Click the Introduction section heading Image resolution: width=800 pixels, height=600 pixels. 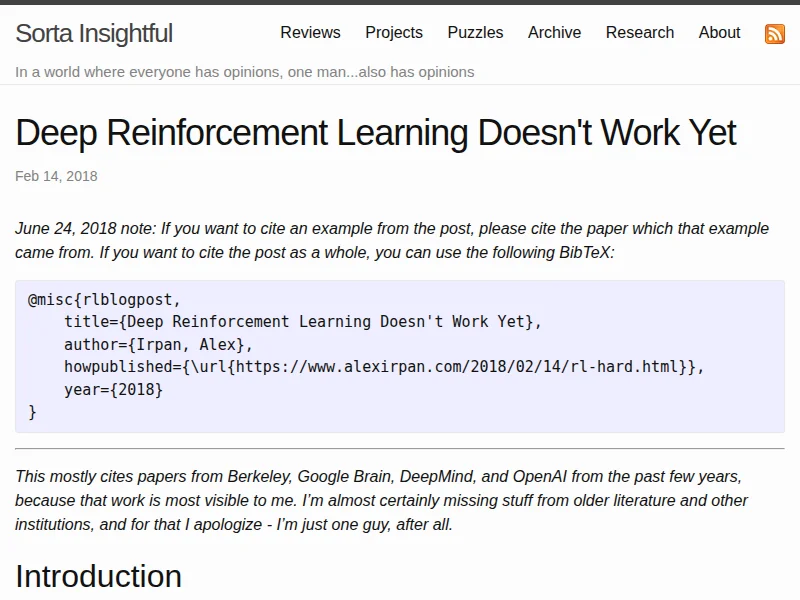pos(98,576)
